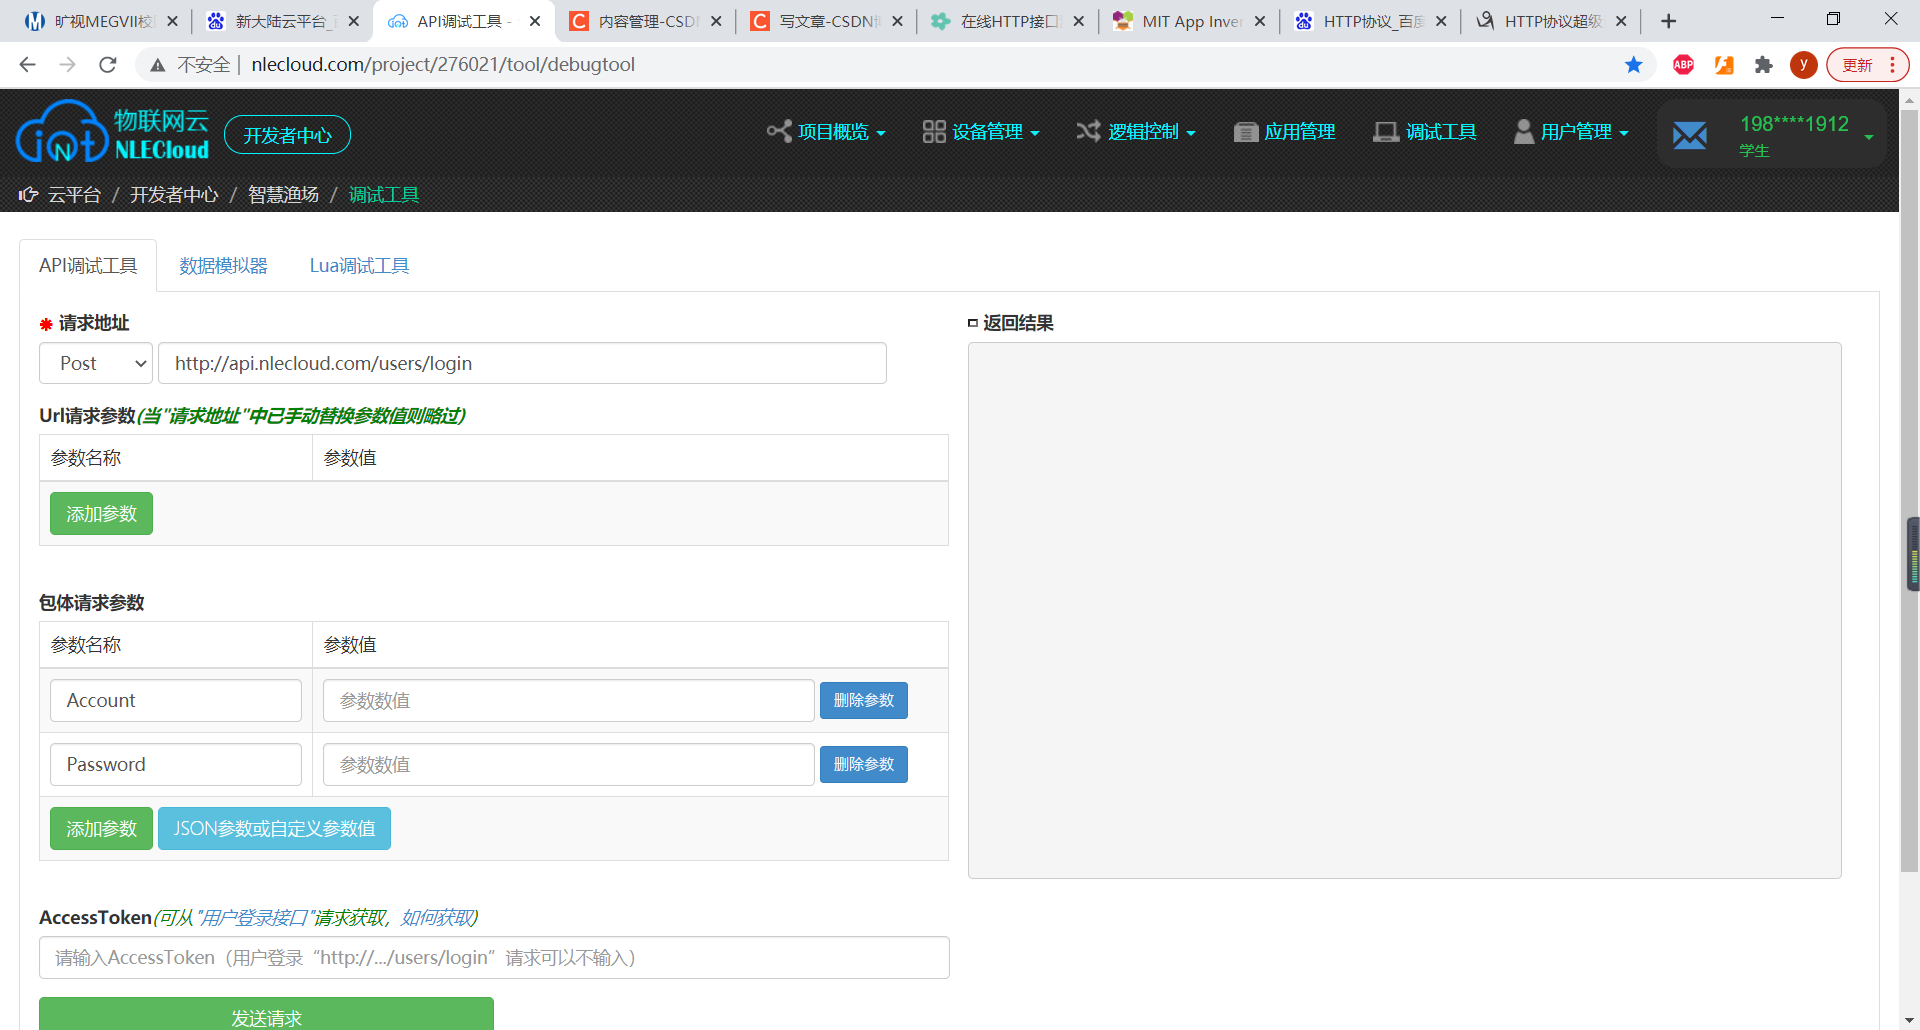Click 添加参数 under Url请求参数

[101, 514]
